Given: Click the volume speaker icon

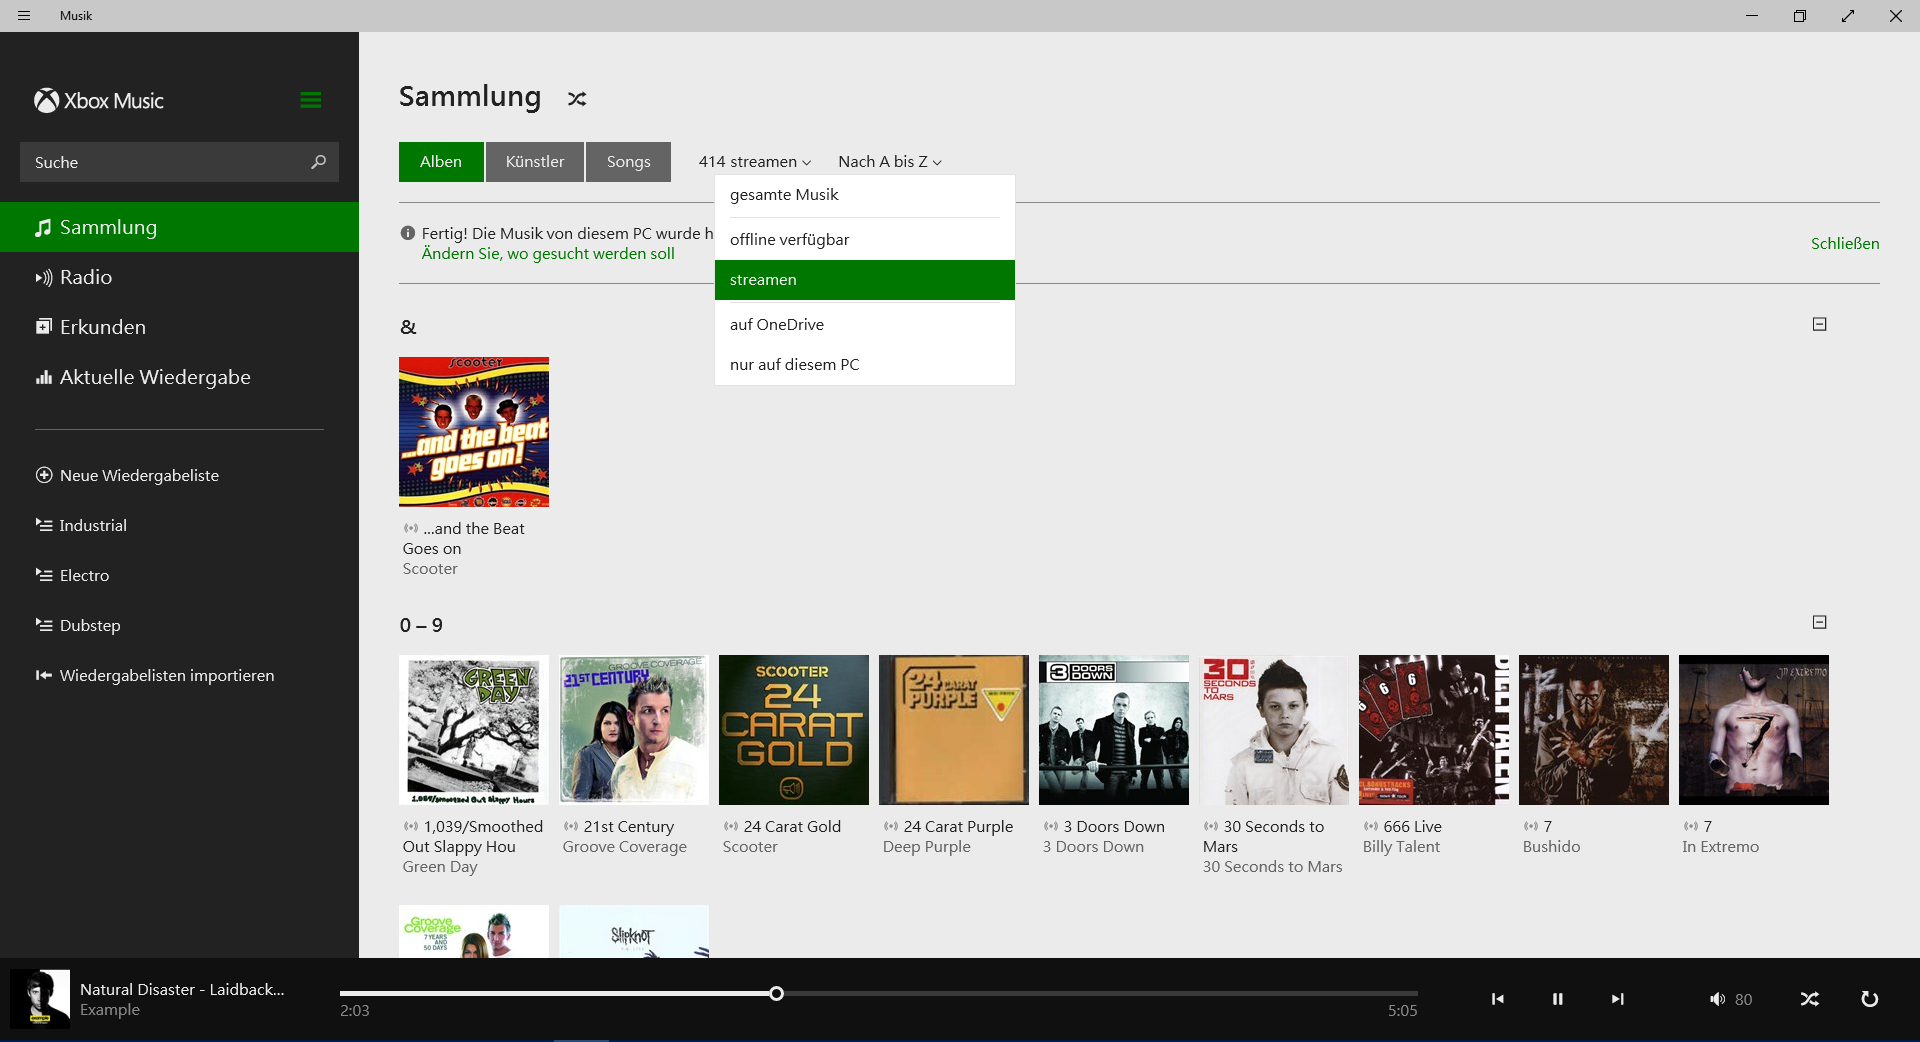Looking at the screenshot, I should (1717, 999).
